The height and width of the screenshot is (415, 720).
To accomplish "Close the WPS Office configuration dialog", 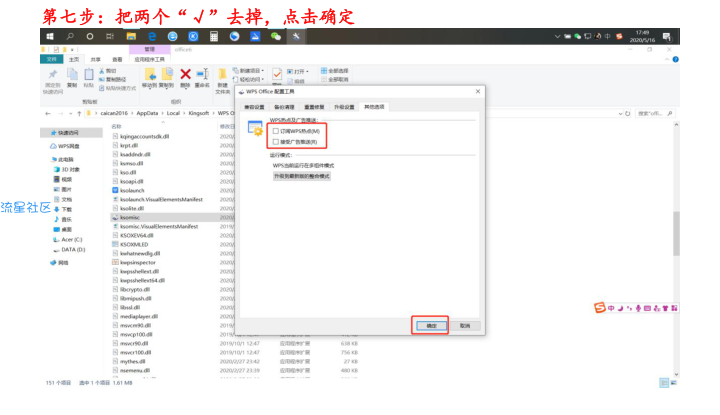I will click(478, 91).
